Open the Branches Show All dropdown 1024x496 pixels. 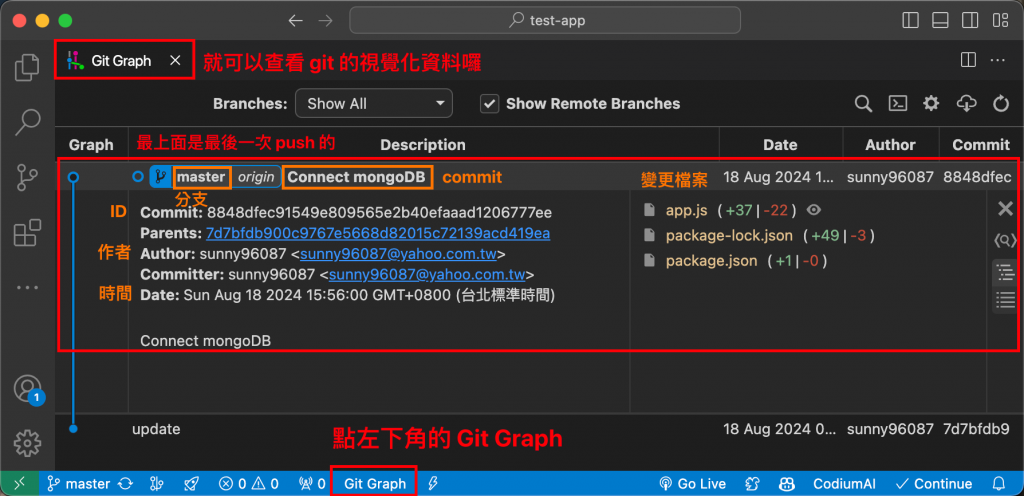point(374,103)
